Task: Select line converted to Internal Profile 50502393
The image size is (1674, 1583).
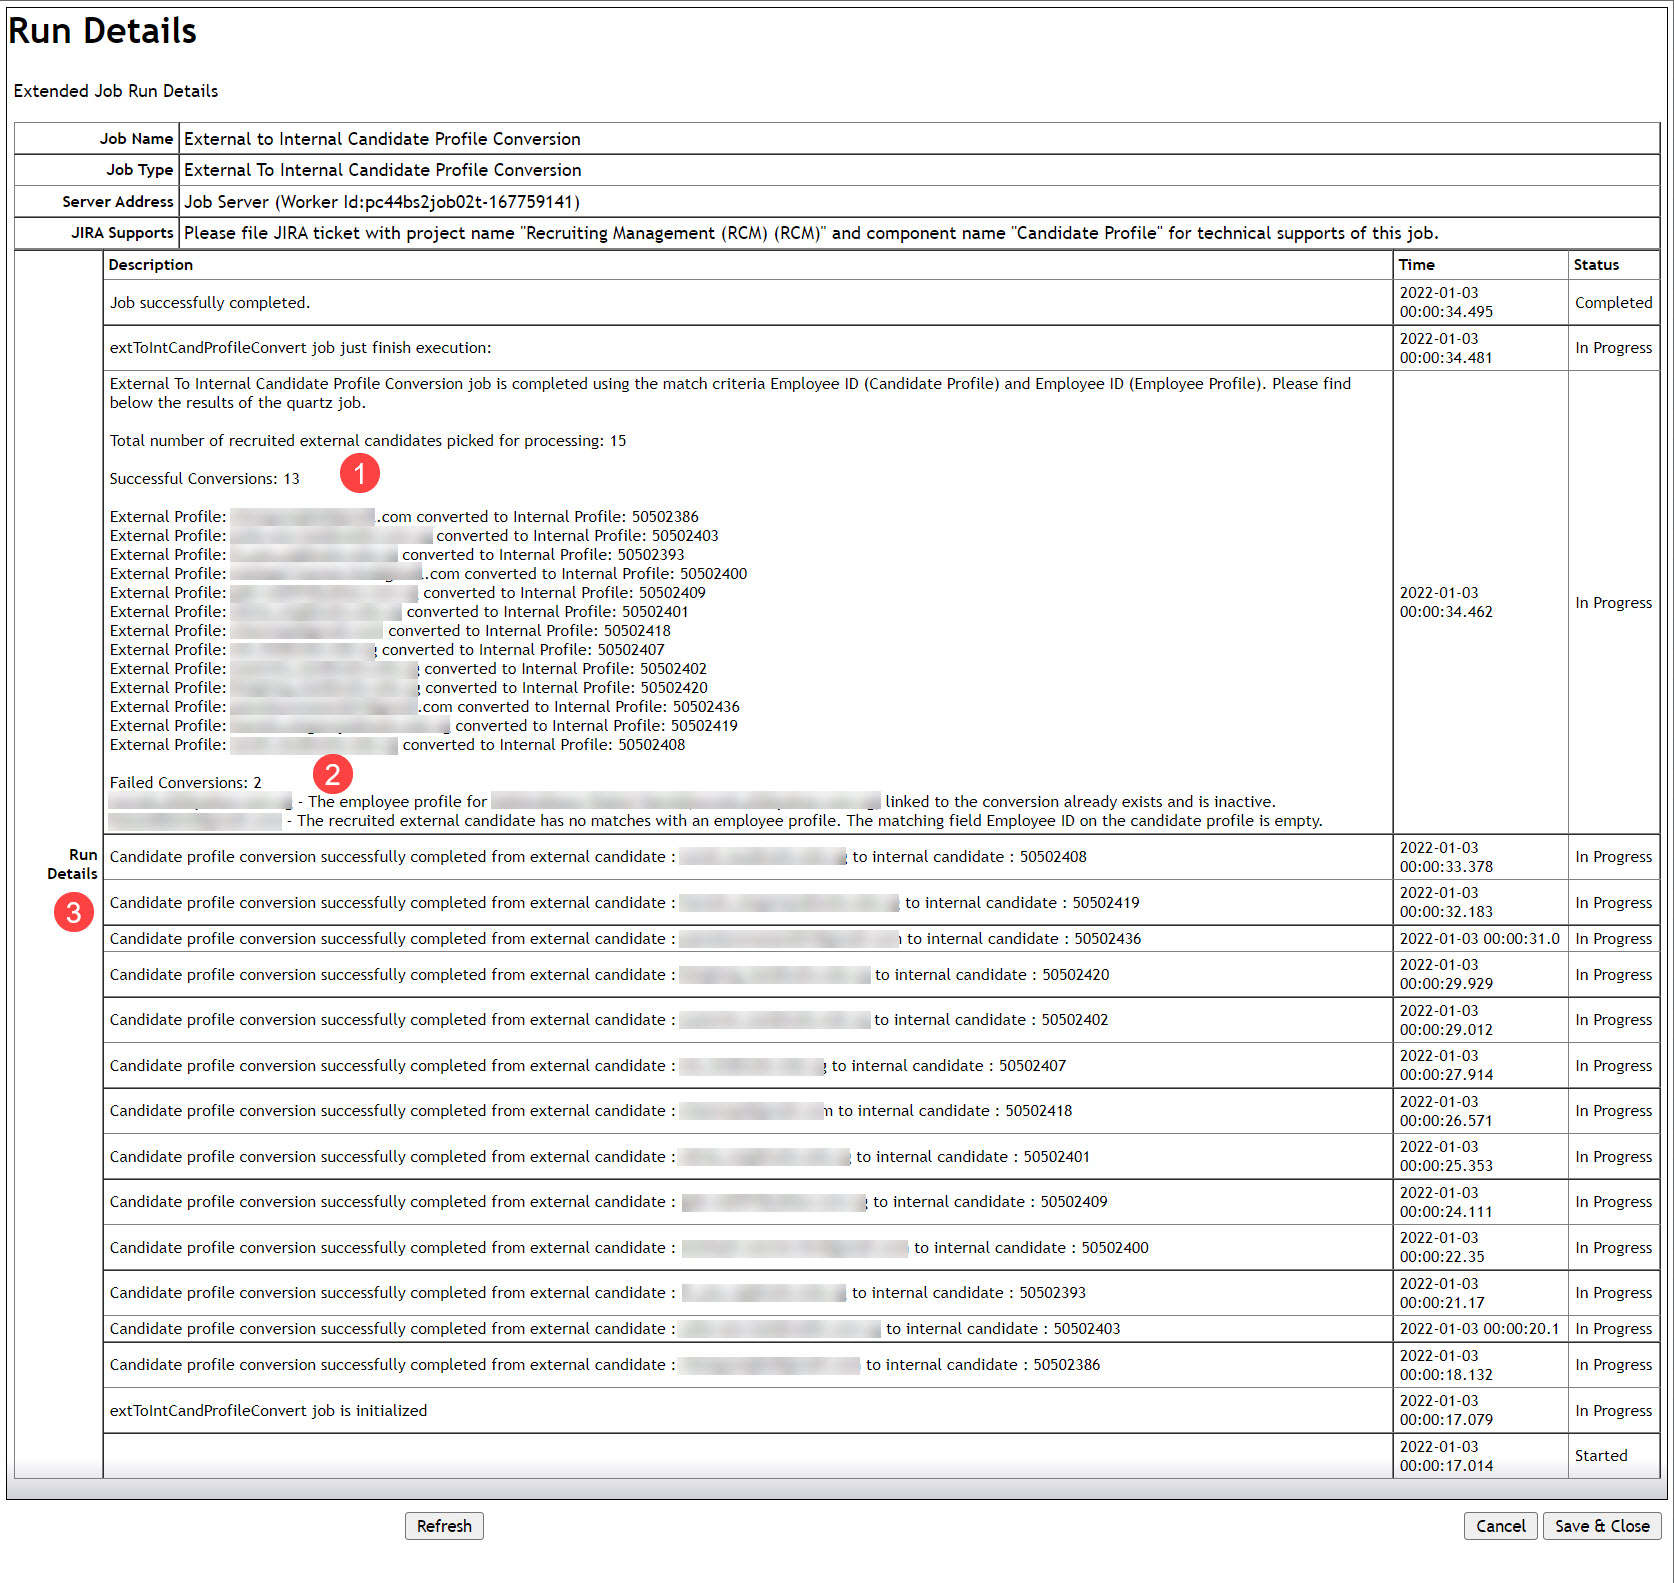Action: [397, 555]
